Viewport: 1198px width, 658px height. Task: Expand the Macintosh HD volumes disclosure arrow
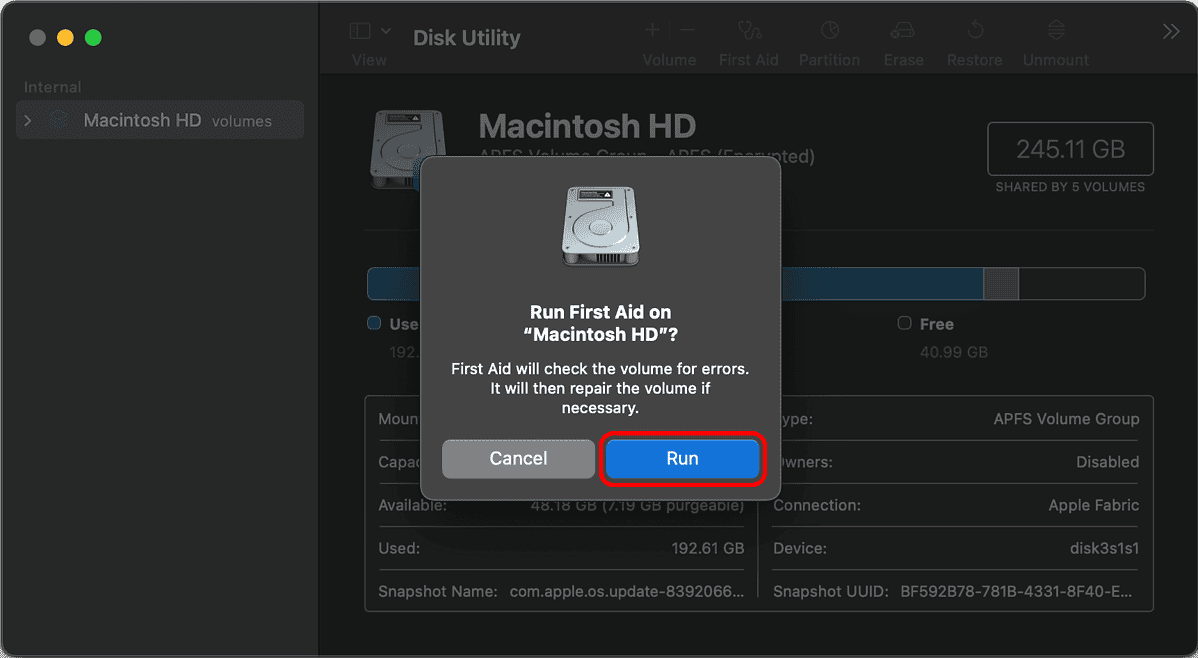(28, 121)
